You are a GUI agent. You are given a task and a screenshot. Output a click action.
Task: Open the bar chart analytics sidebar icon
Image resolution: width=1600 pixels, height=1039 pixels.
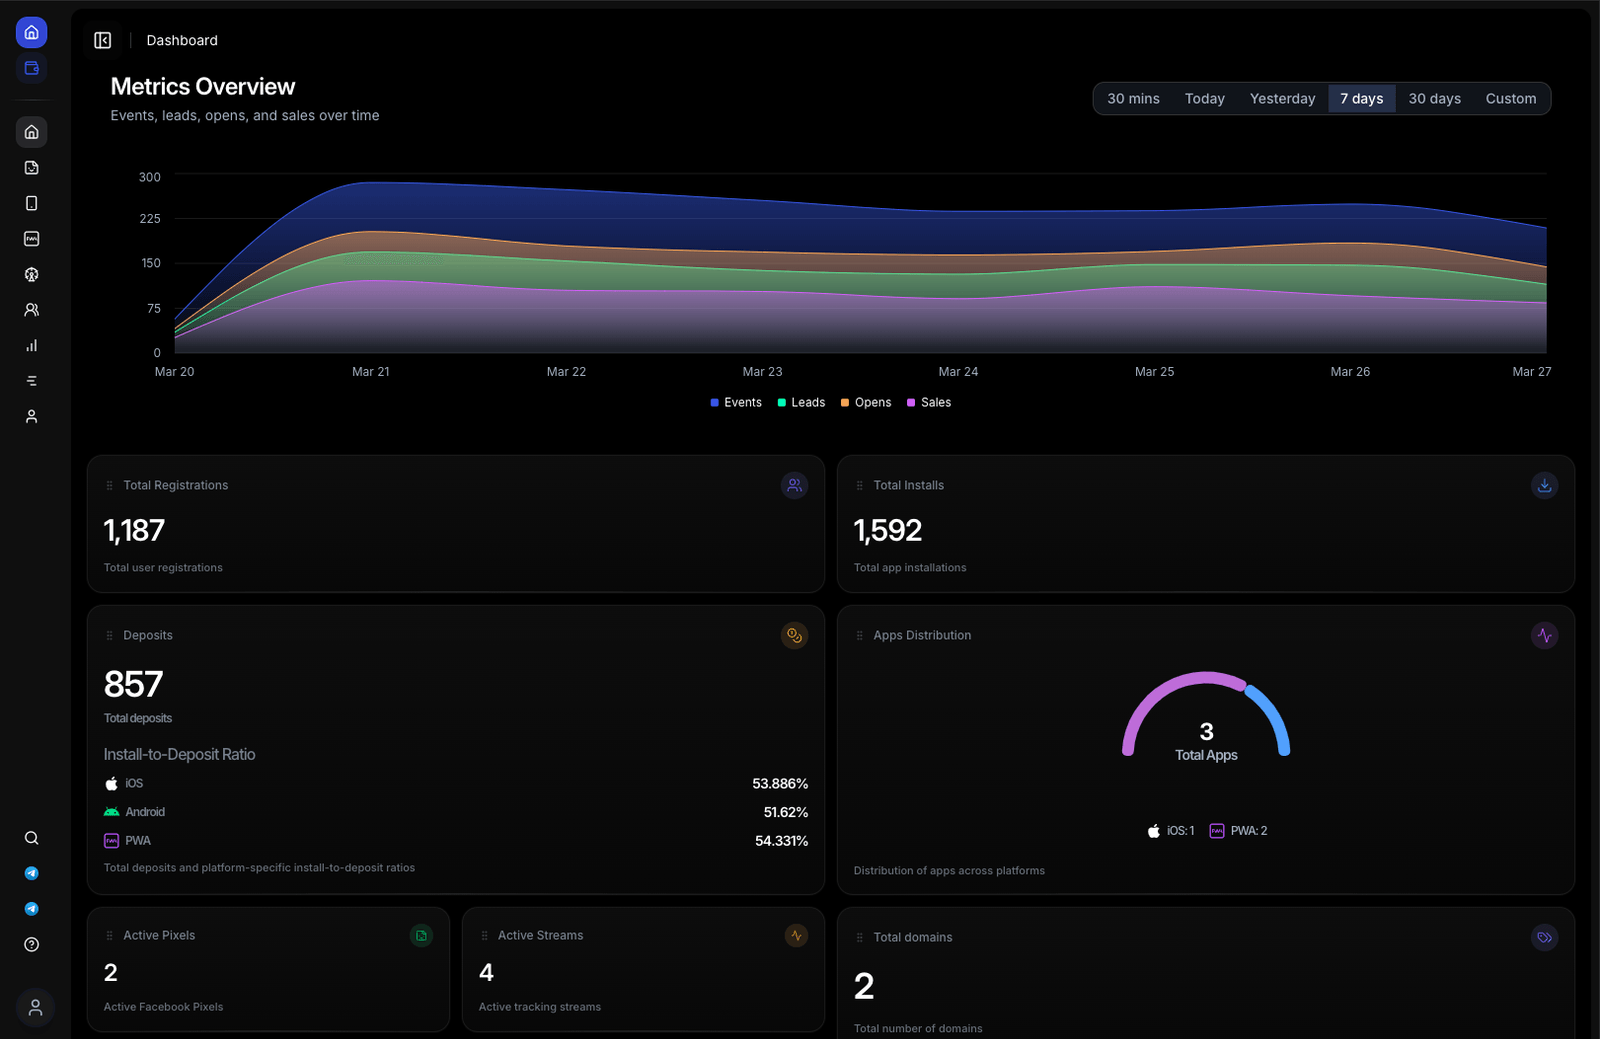click(32, 346)
